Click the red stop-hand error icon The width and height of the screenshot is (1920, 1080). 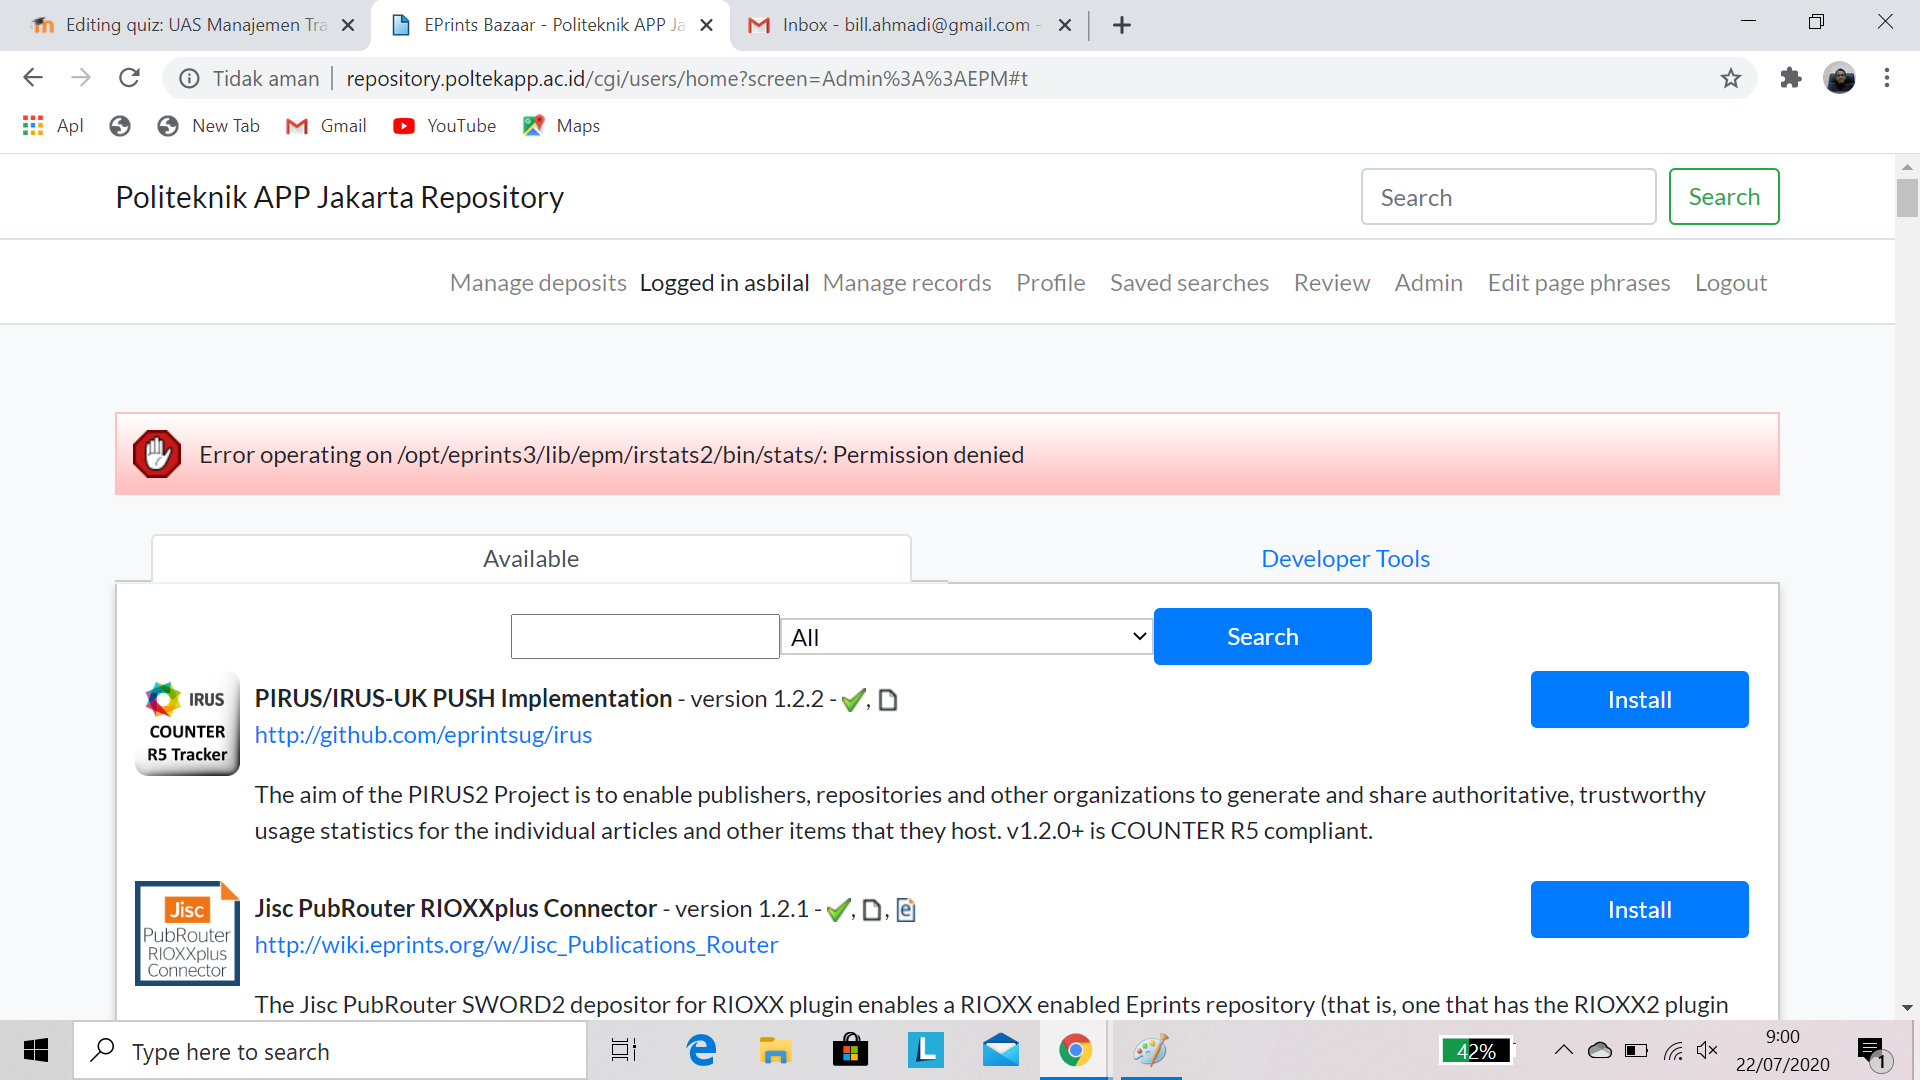(157, 454)
